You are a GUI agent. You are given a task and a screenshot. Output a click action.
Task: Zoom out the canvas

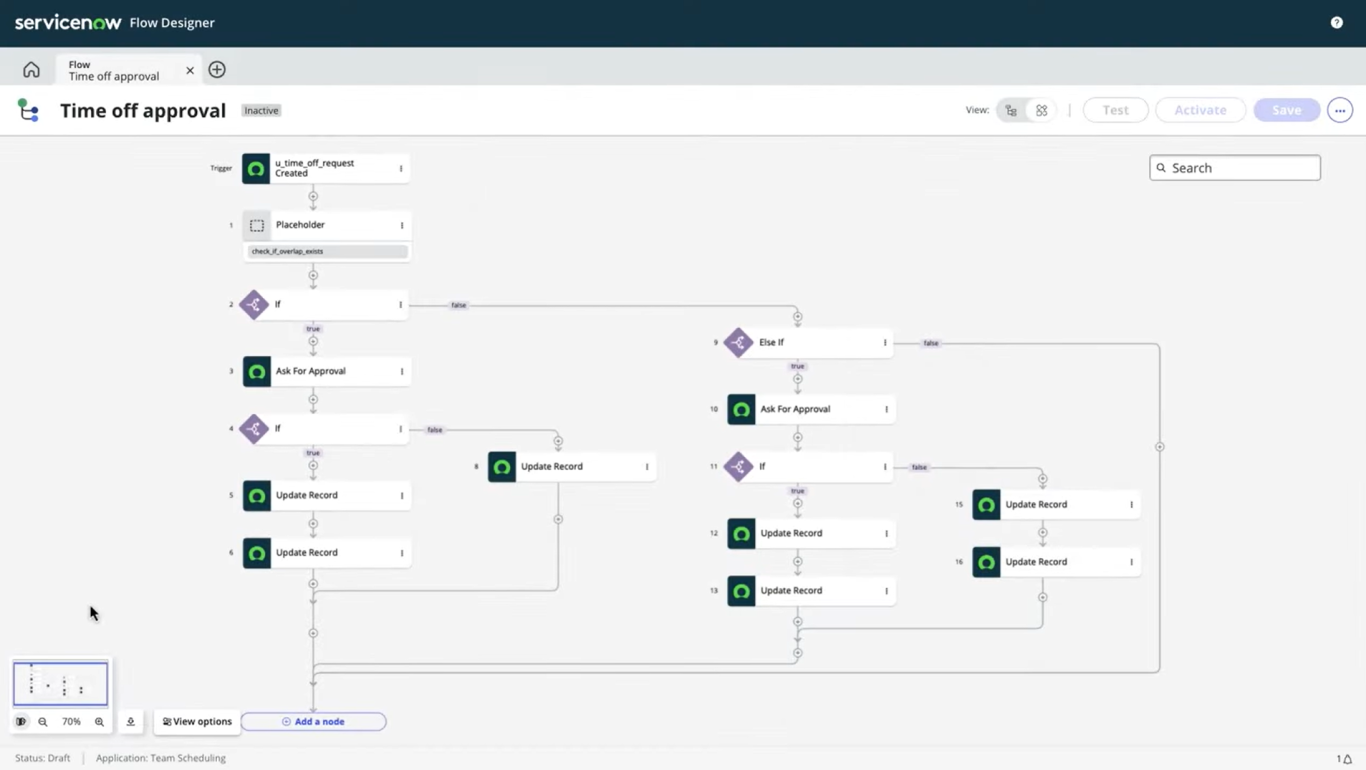[43, 722]
